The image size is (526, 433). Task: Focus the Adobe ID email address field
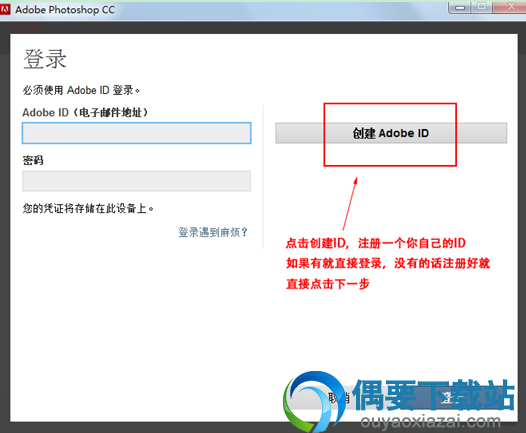[x=137, y=133]
